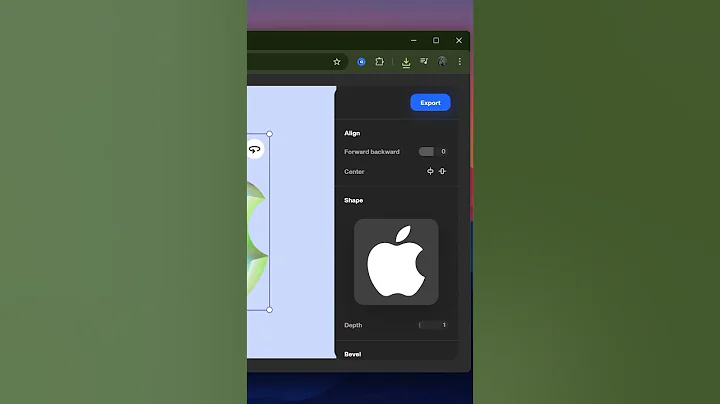
Task: Open the profile avatar menu
Action: click(x=442, y=62)
